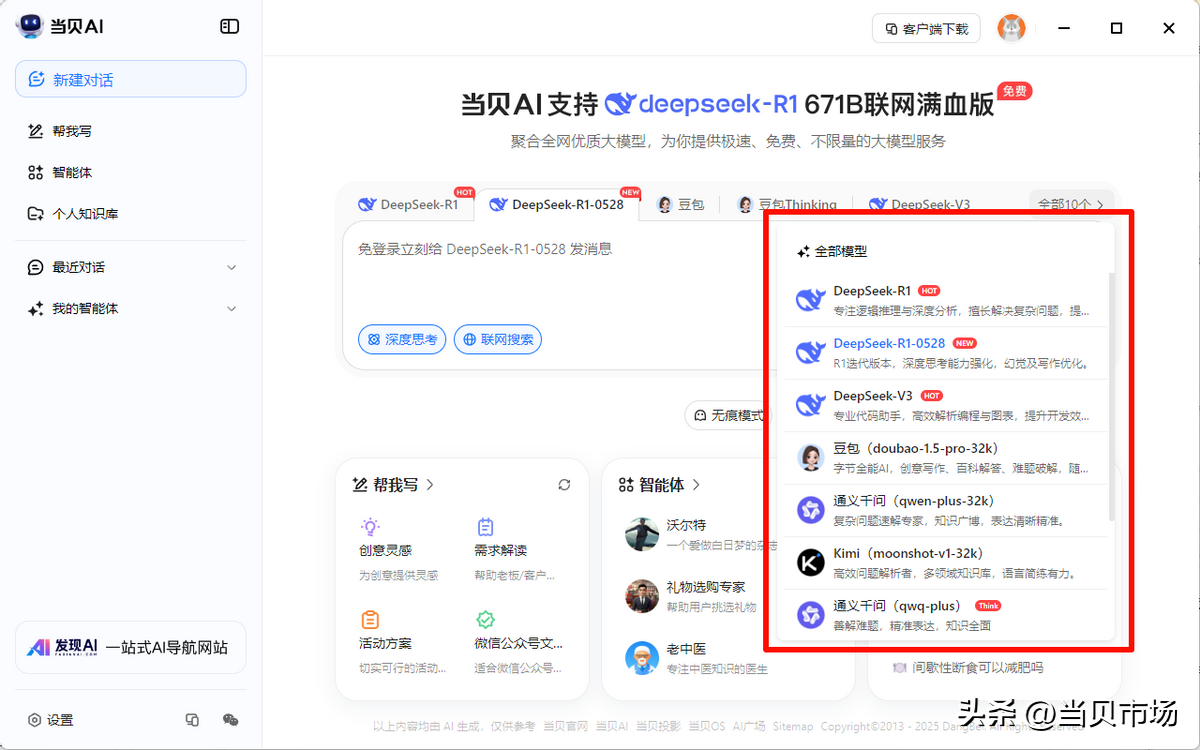This screenshot has height=750, width=1200.
Task: Open the user avatar menu
Action: pos(1012,28)
